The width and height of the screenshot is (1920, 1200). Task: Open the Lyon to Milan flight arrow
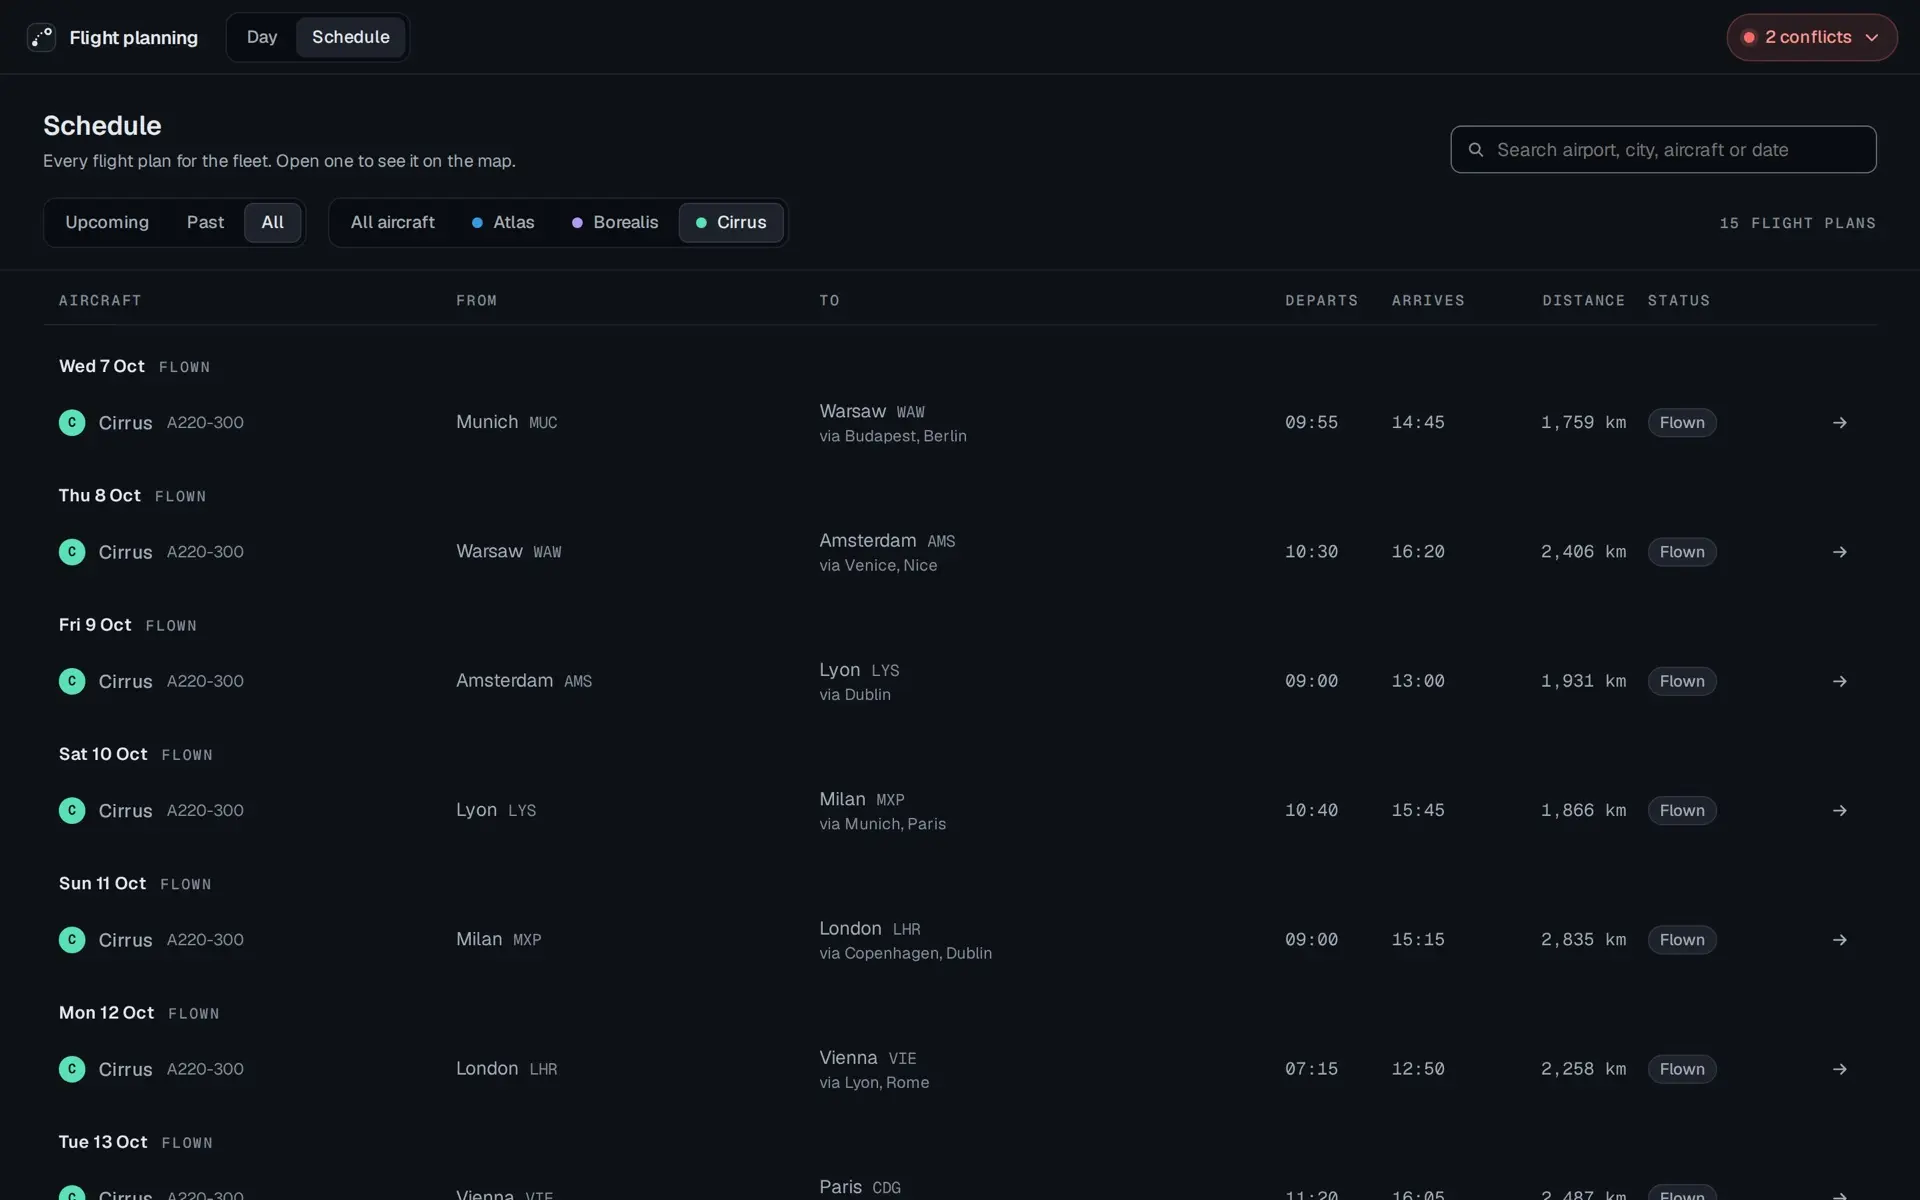1839,810
